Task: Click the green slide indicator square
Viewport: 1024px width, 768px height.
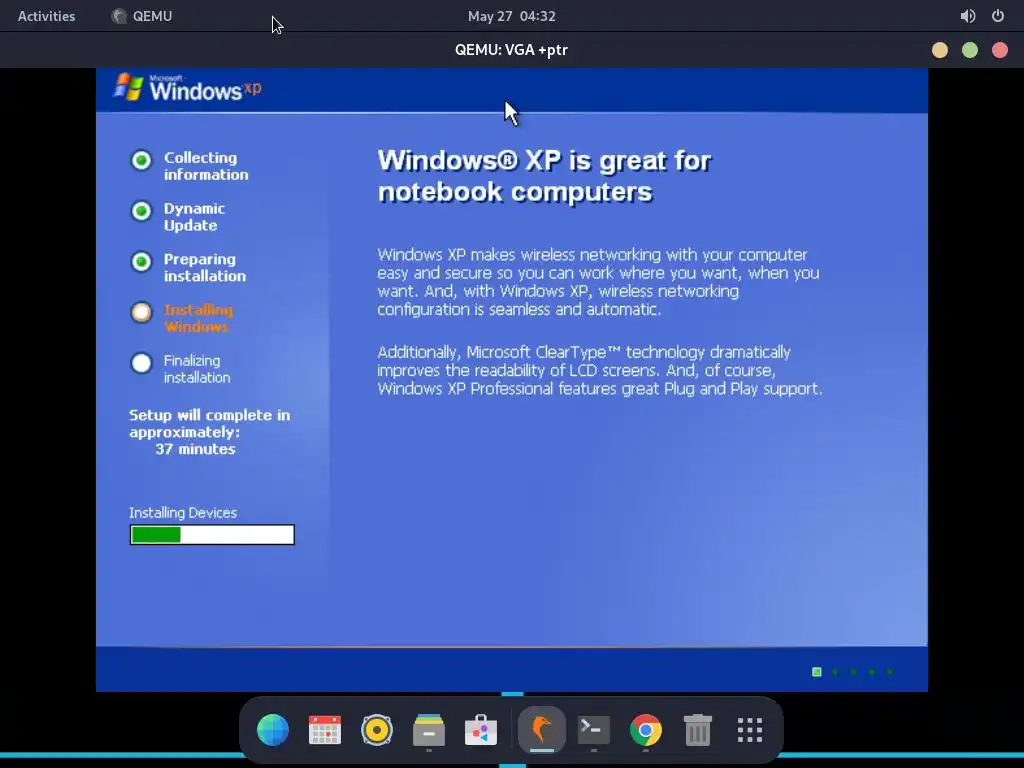Action: [x=816, y=672]
